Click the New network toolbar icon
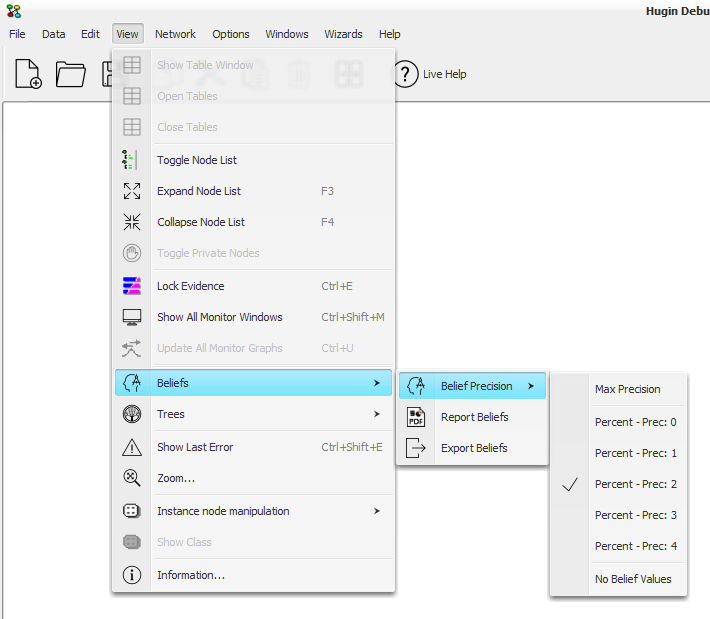 coord(29,74)
